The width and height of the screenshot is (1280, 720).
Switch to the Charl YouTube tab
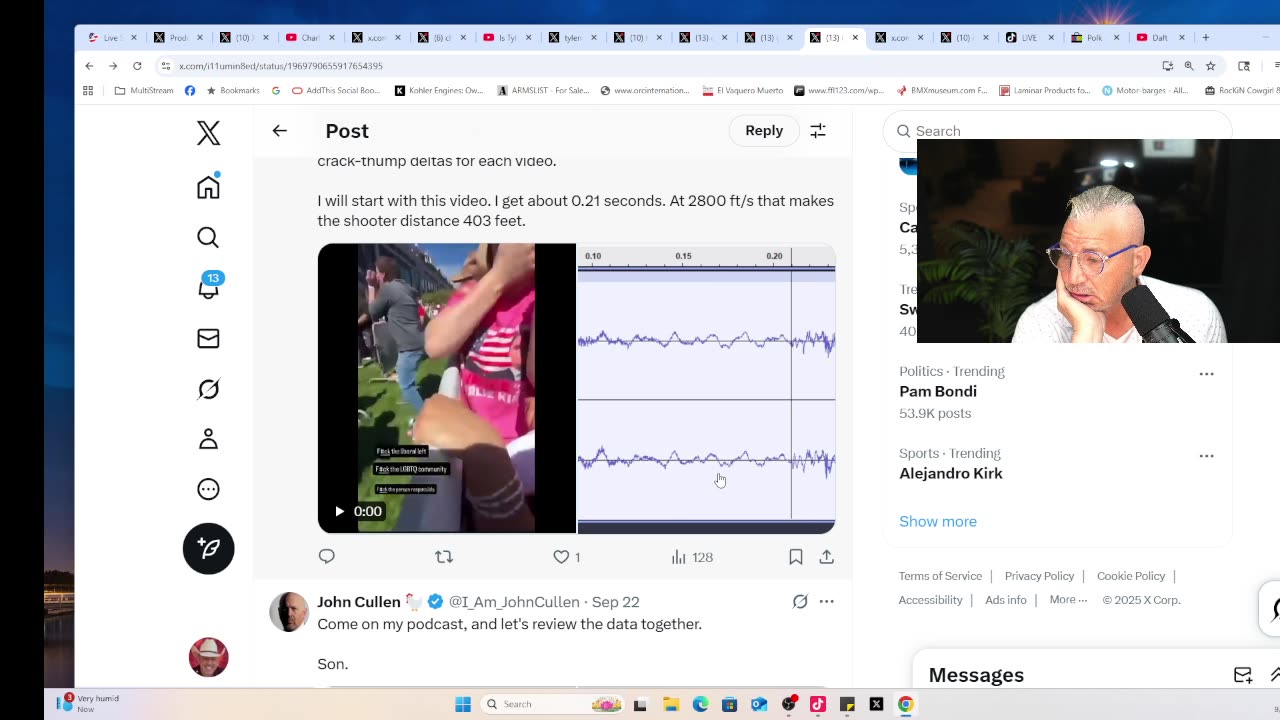(310, 38)
